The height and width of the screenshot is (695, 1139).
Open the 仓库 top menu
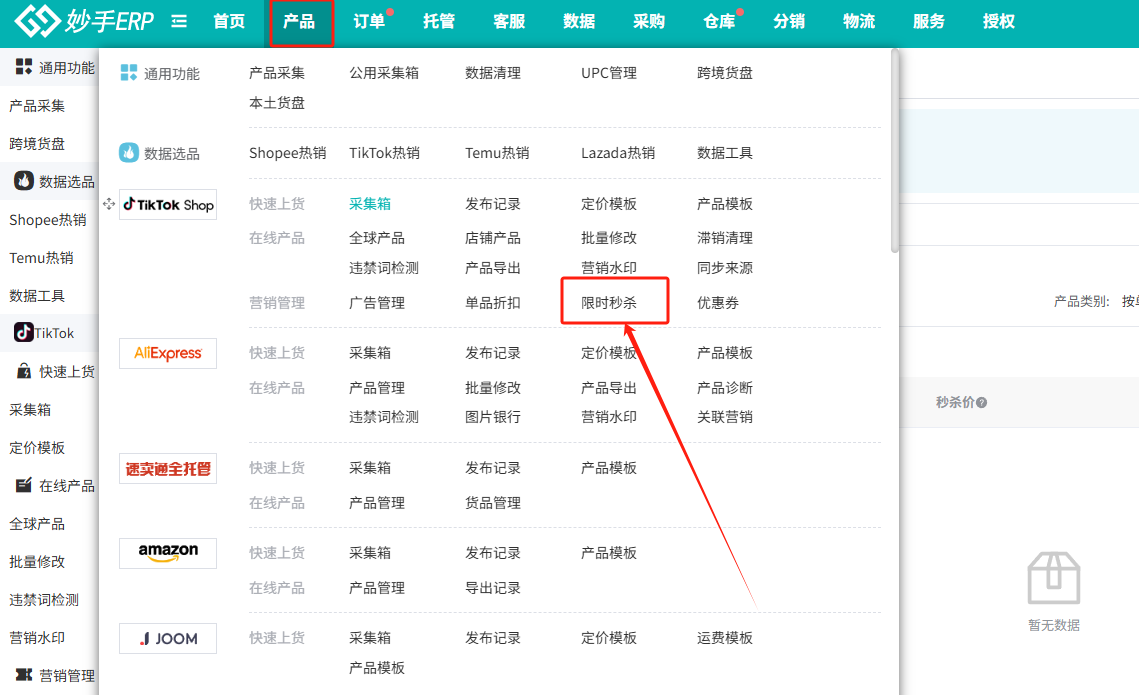719,21
